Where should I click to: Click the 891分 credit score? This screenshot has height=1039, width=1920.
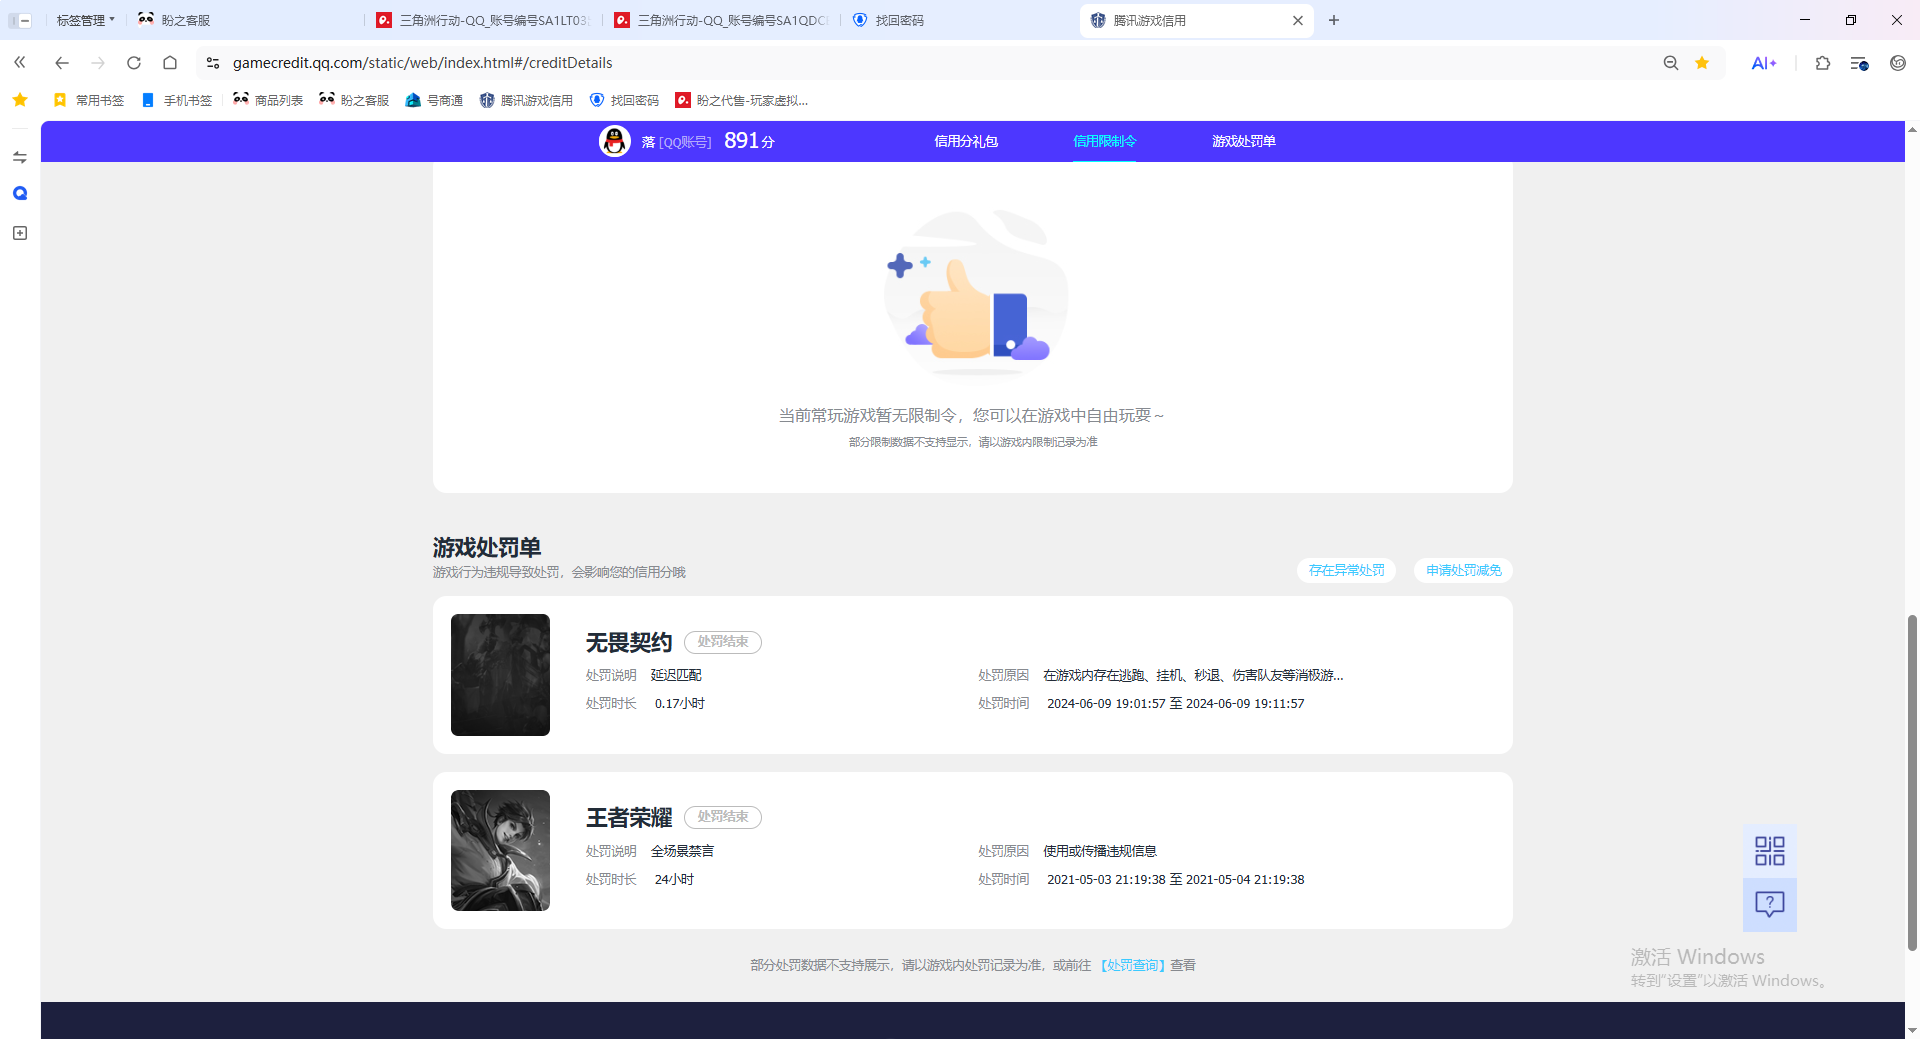749,141
